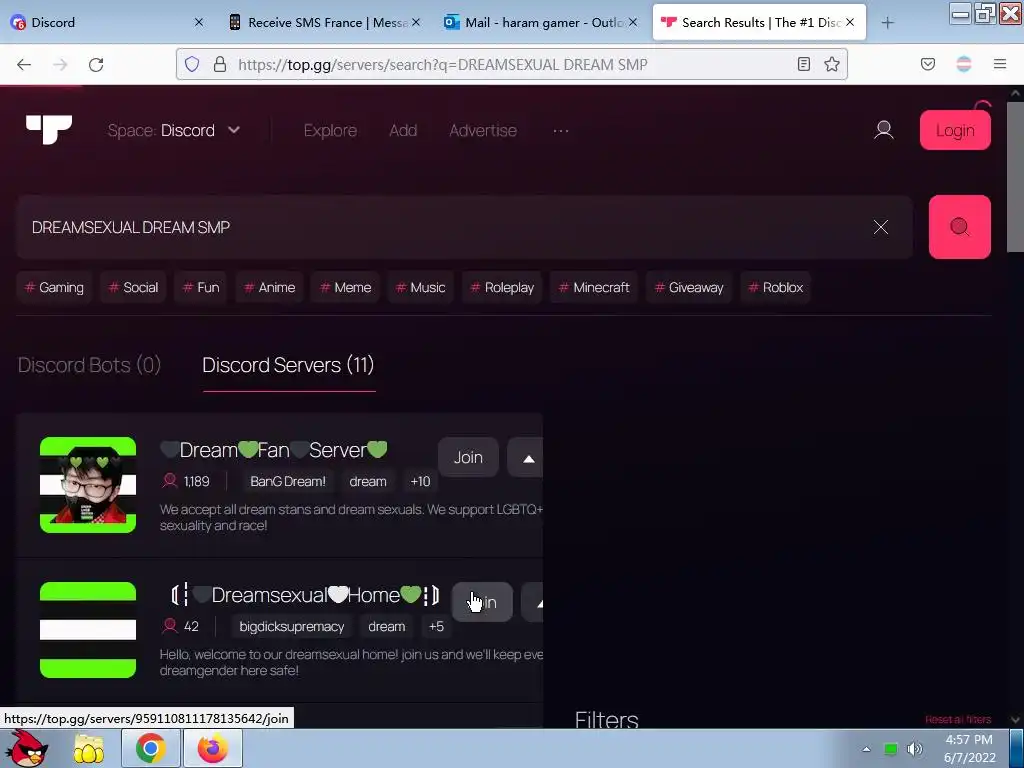Select the #Anime tag
This screenshot has width=1024, height=768.
click(x=269, y=287)
